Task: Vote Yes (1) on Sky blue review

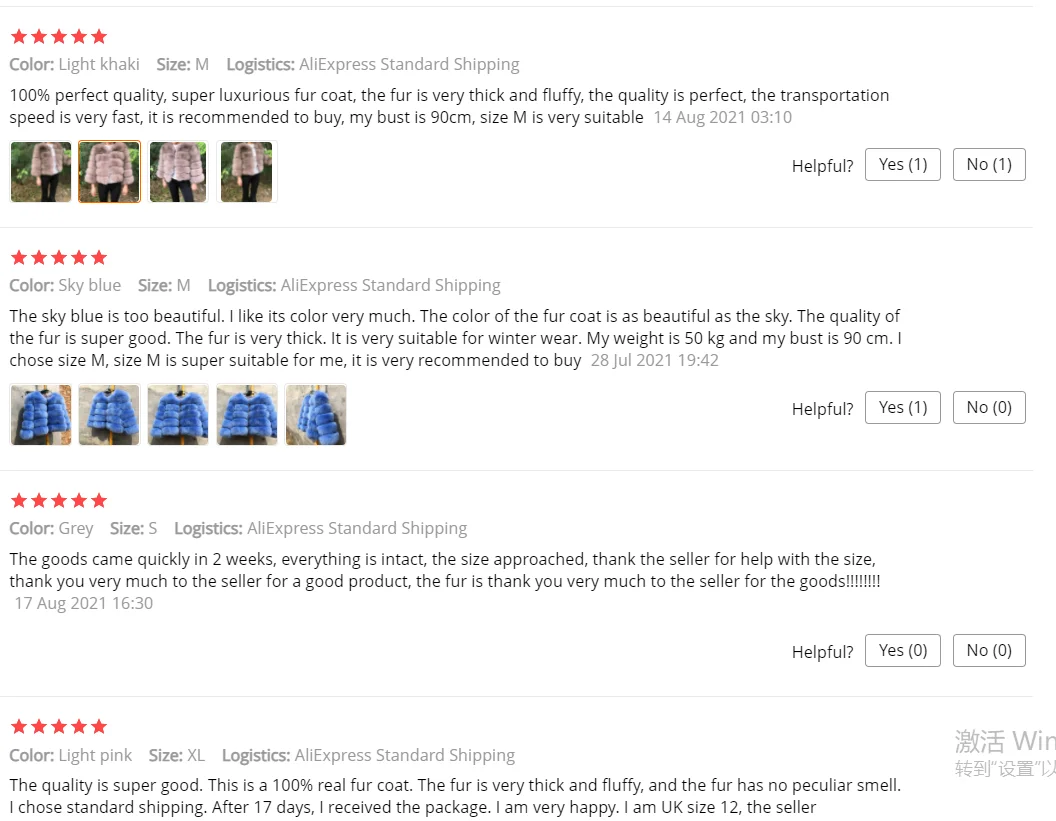Action: pyautogui.click(x=902, y=407)
